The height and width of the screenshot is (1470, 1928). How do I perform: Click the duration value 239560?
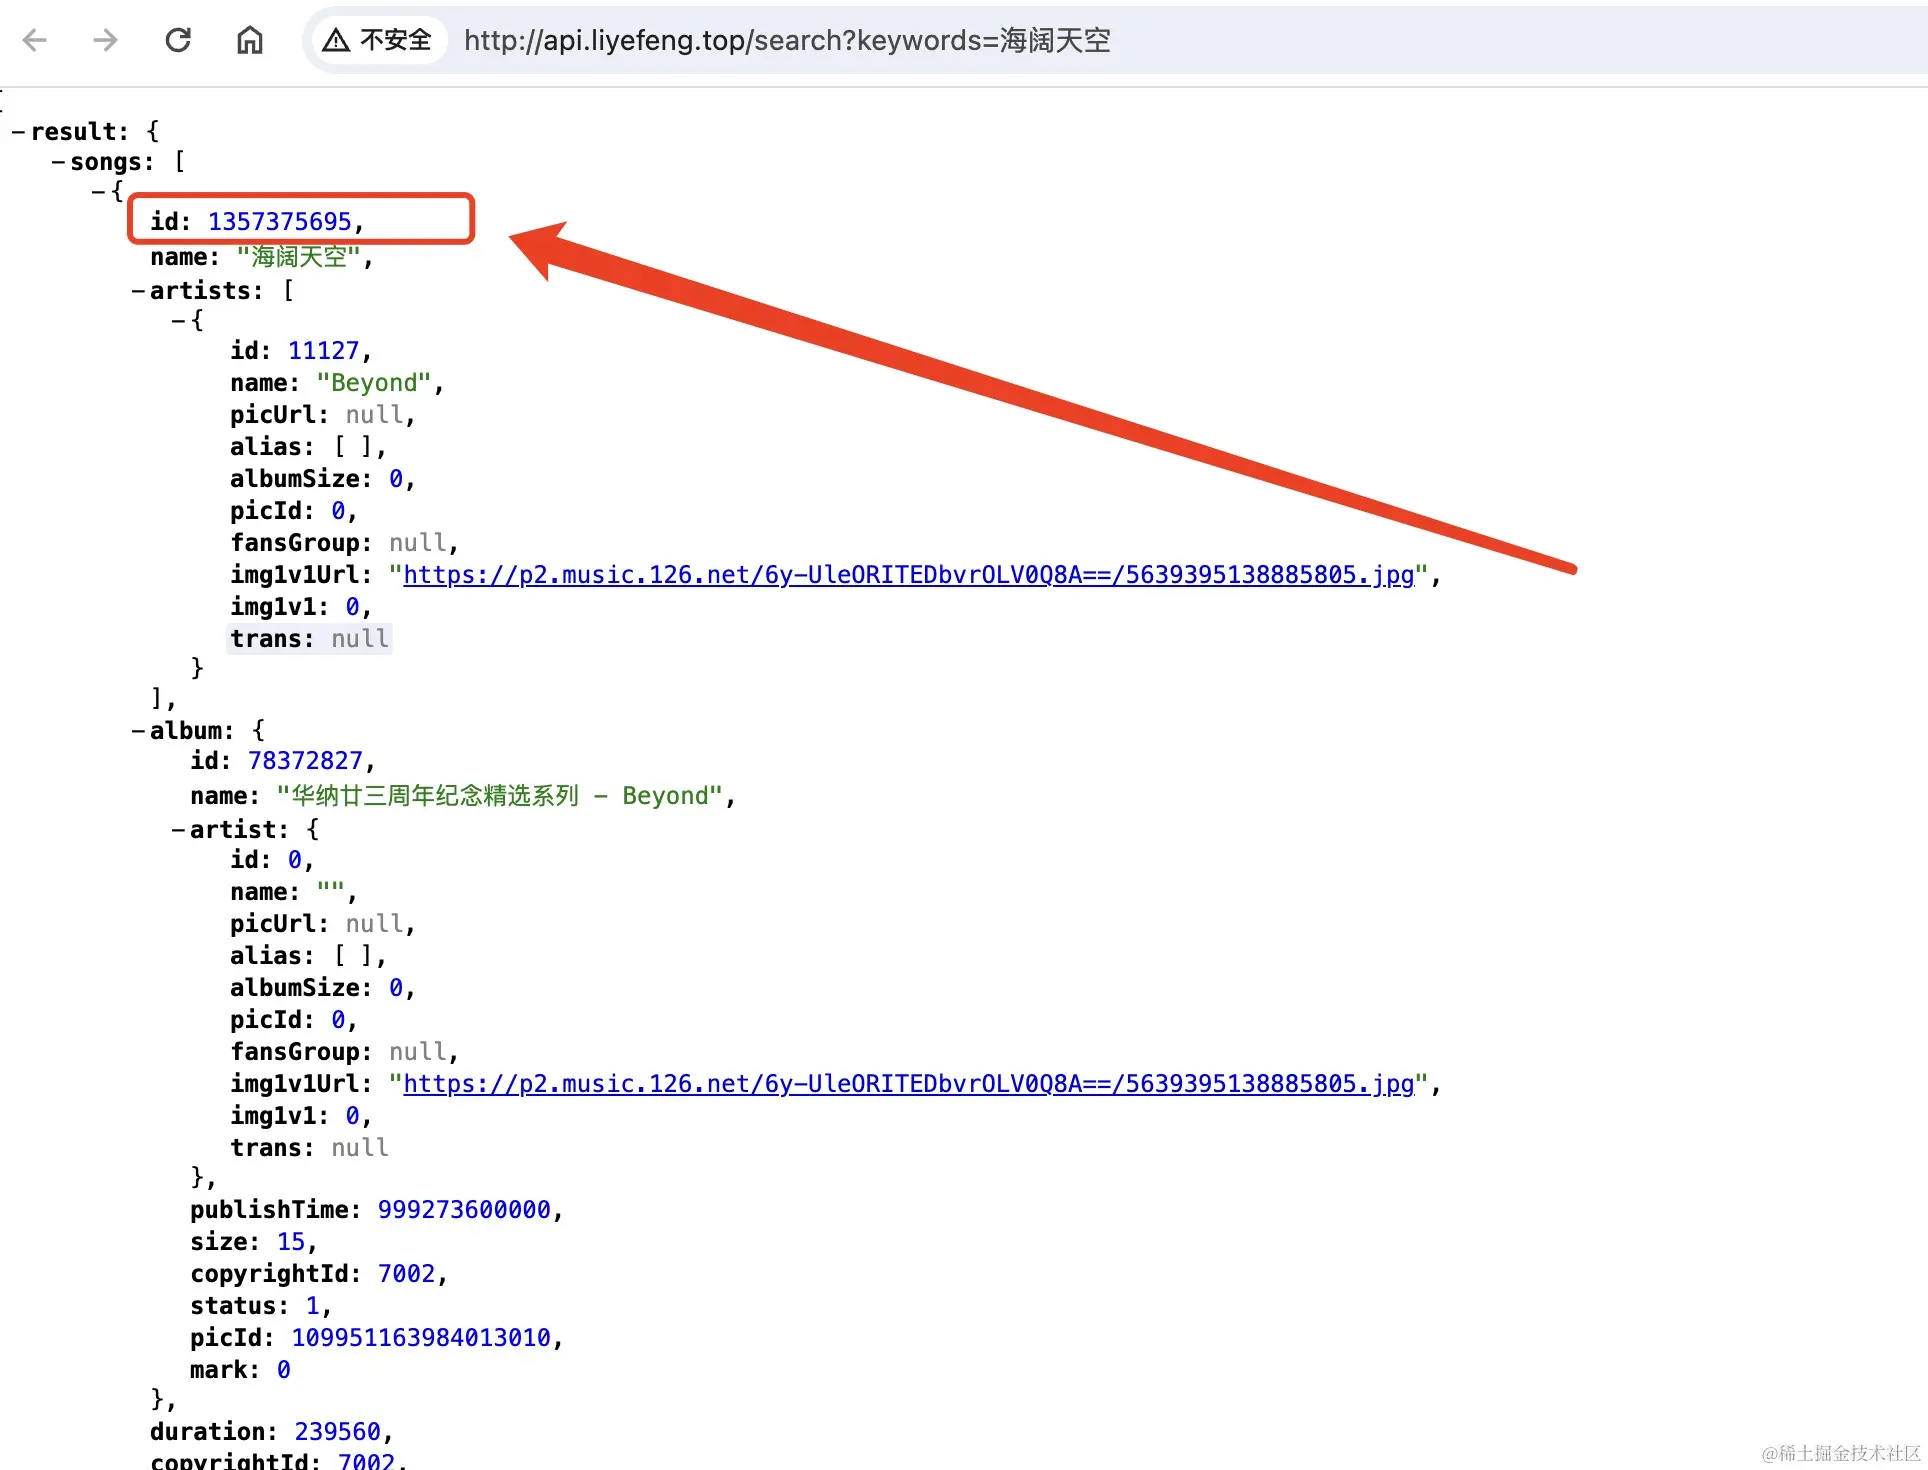(x=337, y=1432)
